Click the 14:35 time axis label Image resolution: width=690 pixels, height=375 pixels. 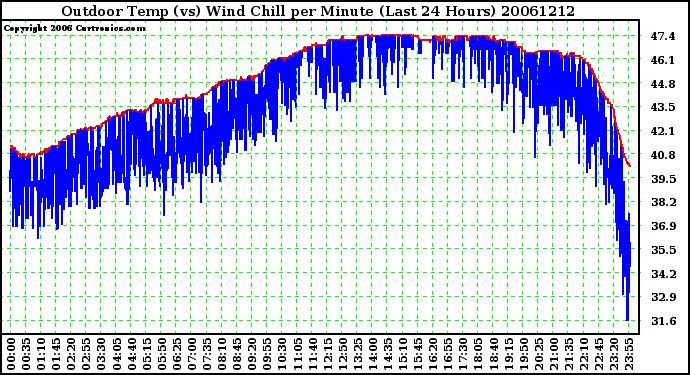(388, 354)
